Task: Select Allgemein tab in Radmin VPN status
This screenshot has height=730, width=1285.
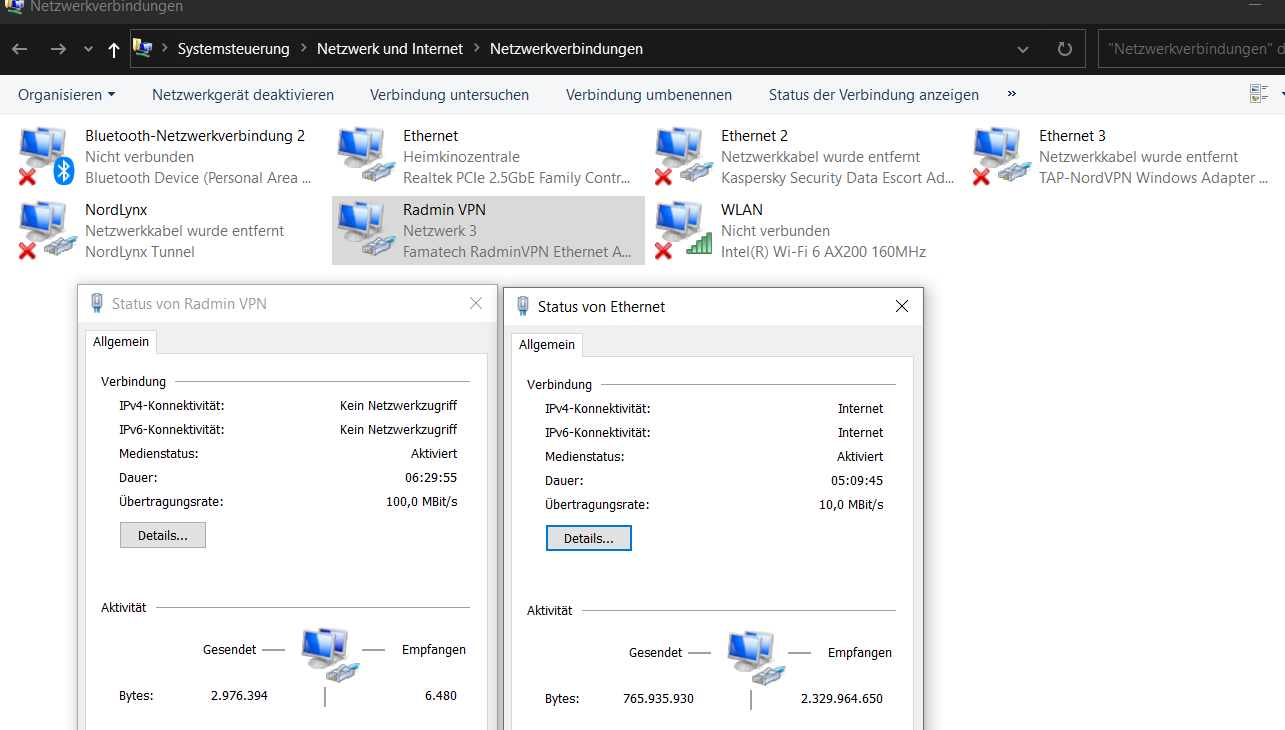Action: 121,341
